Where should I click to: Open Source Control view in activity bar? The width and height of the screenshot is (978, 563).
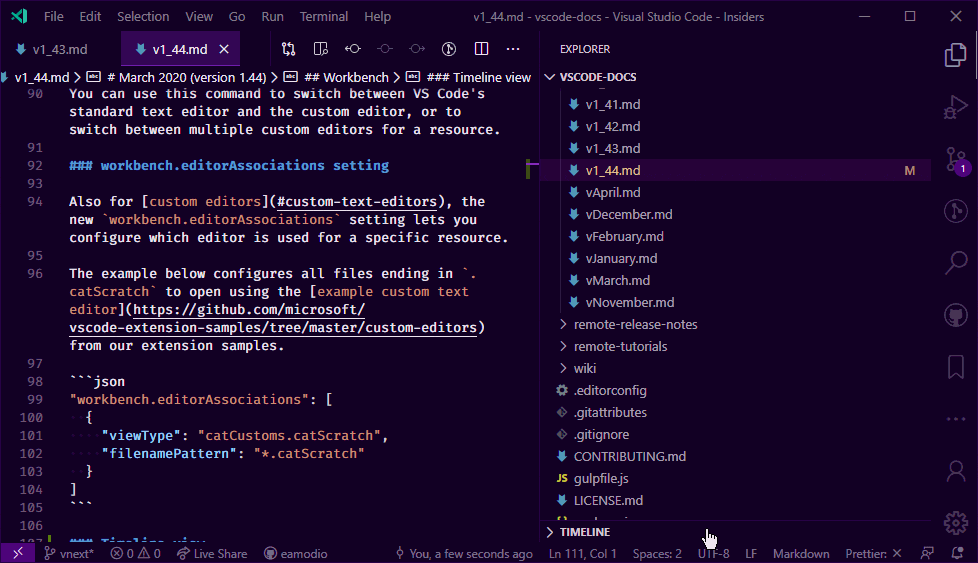click(x=955, y=159)
